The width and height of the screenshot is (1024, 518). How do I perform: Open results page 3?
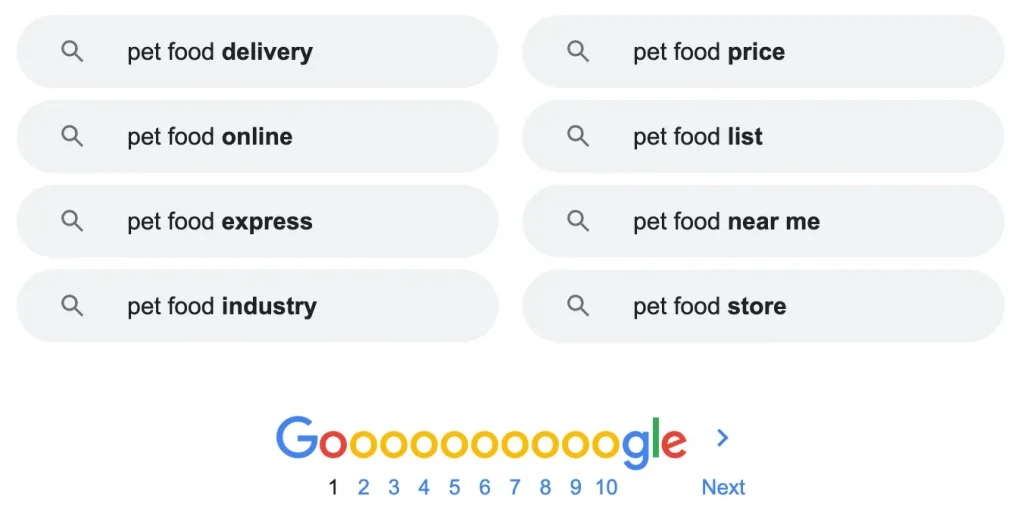point(393,487)
